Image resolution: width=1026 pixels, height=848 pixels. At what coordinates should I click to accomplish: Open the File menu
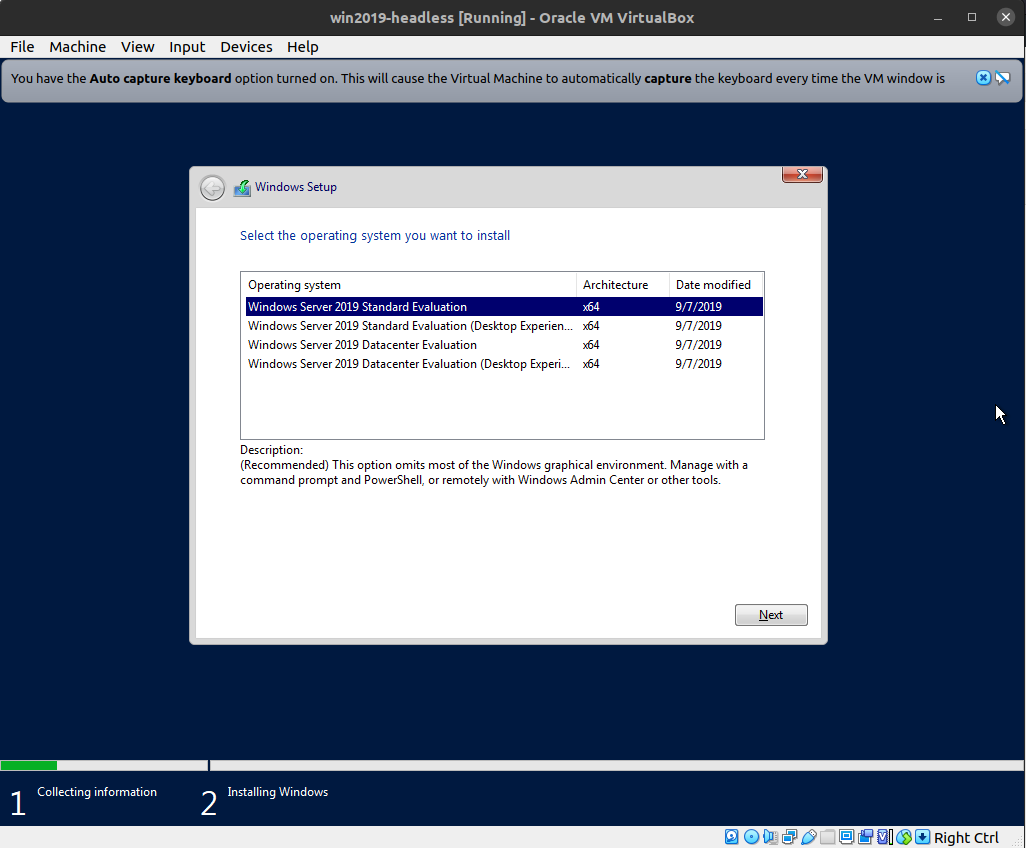[22, 47]
